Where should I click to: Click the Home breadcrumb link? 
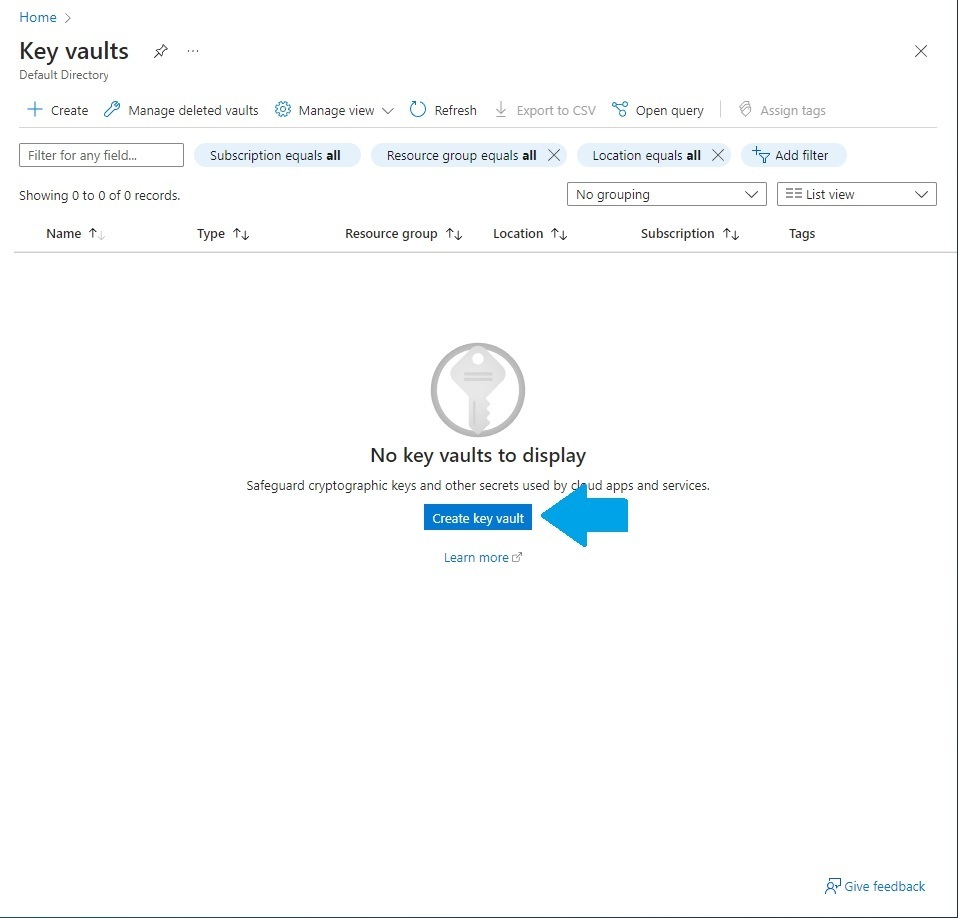point(38,17)
